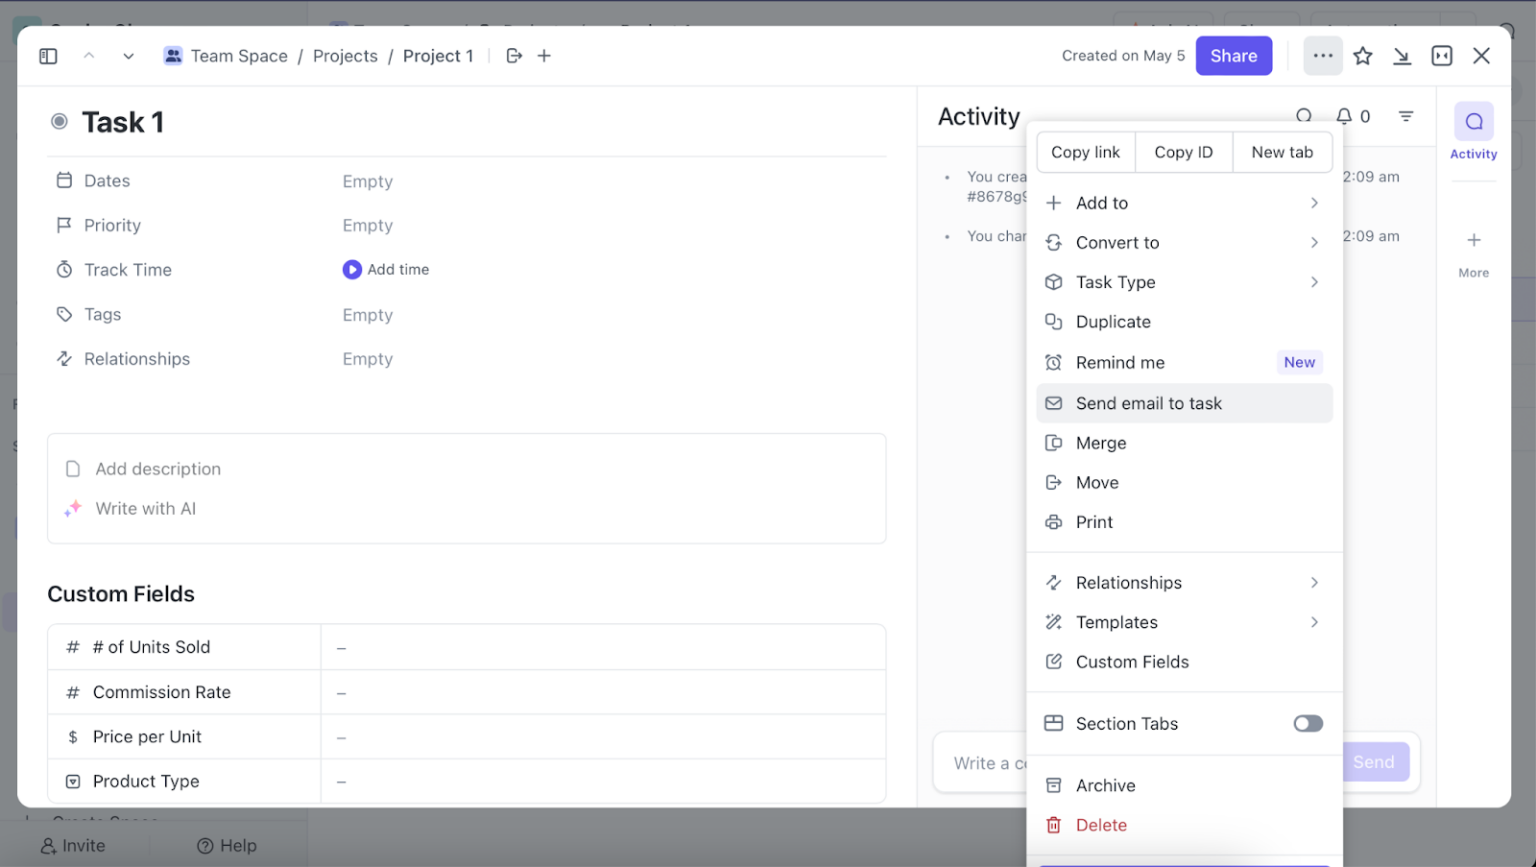The image size is (1536, 867).
Task: Open the Activity filter icon
Action: point(1407,116)
